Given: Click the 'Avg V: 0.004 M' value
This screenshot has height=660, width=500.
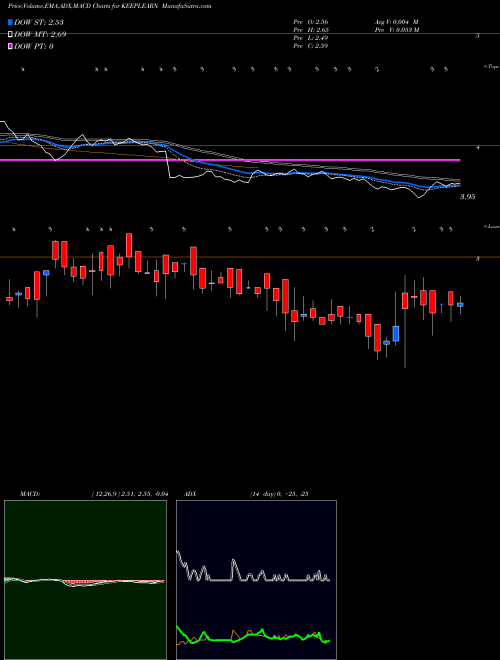Looking at the screenshot, I should [396, 22].
